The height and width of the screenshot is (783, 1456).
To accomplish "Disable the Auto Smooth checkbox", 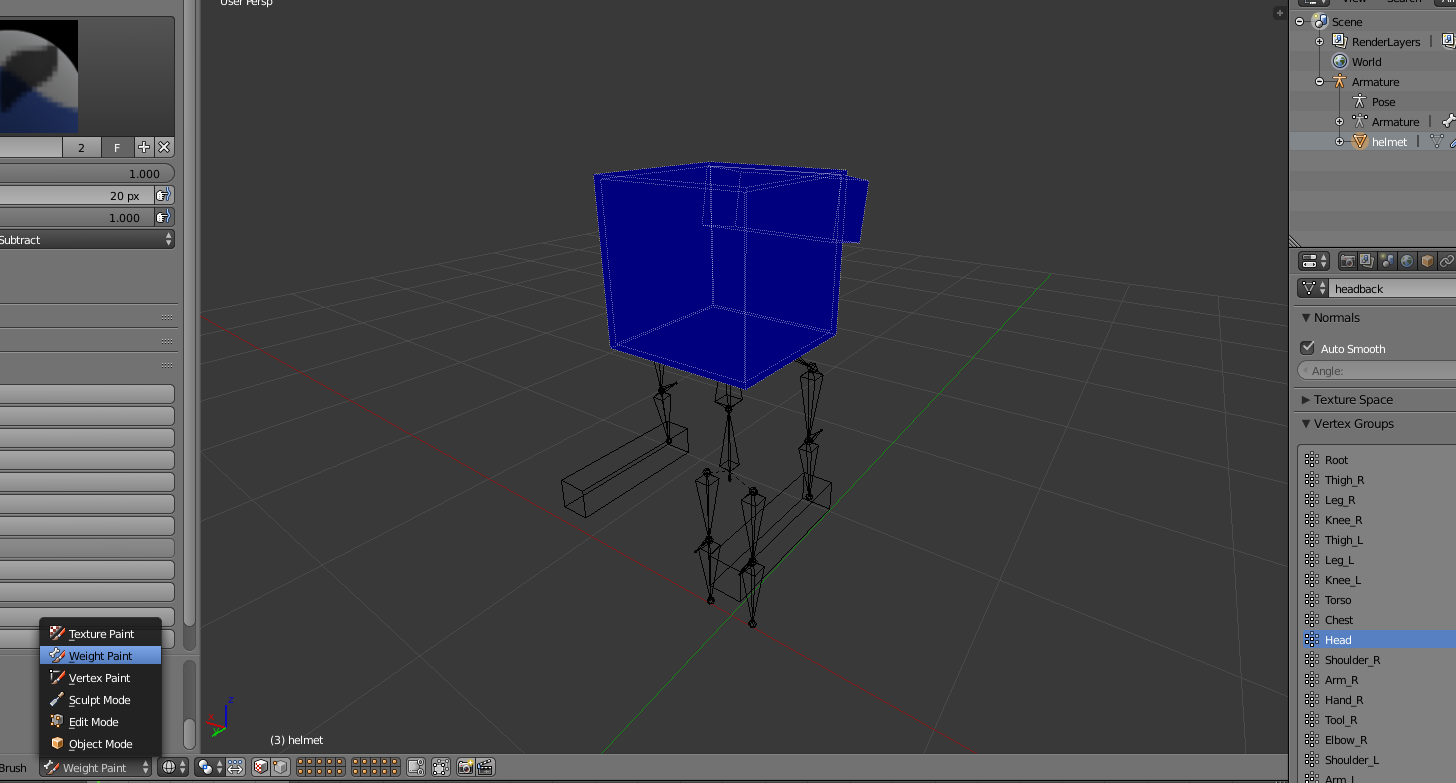I will click(x=1307, y=348).
